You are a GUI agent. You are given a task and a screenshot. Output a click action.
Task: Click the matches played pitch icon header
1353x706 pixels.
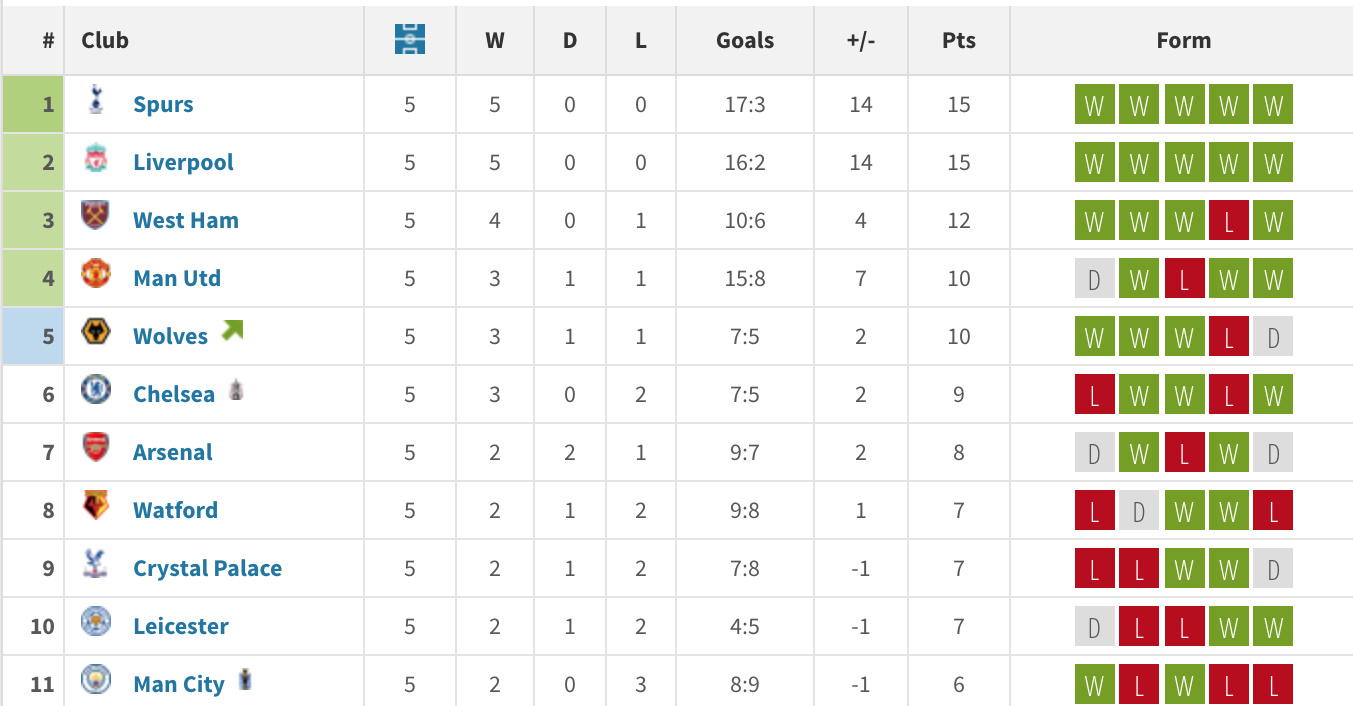[x=410, y=40]
